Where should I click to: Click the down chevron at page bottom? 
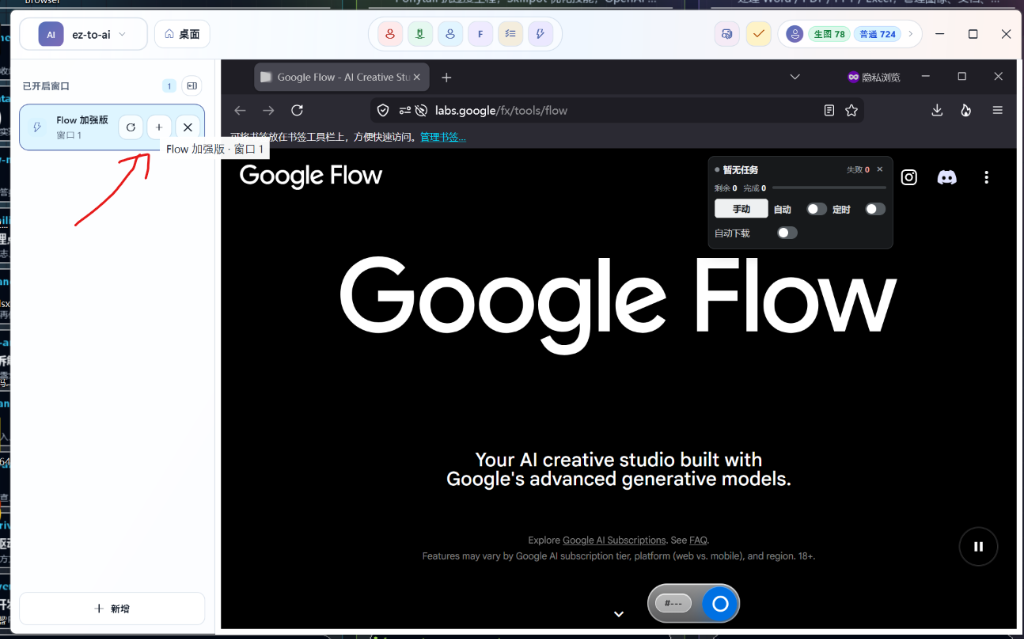click(618, 614)
